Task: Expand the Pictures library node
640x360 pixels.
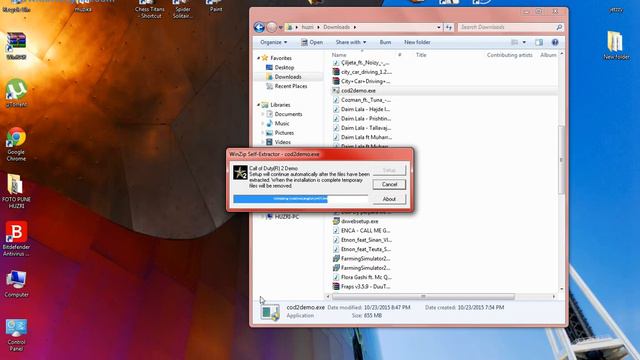Action: tap(263, 133)
